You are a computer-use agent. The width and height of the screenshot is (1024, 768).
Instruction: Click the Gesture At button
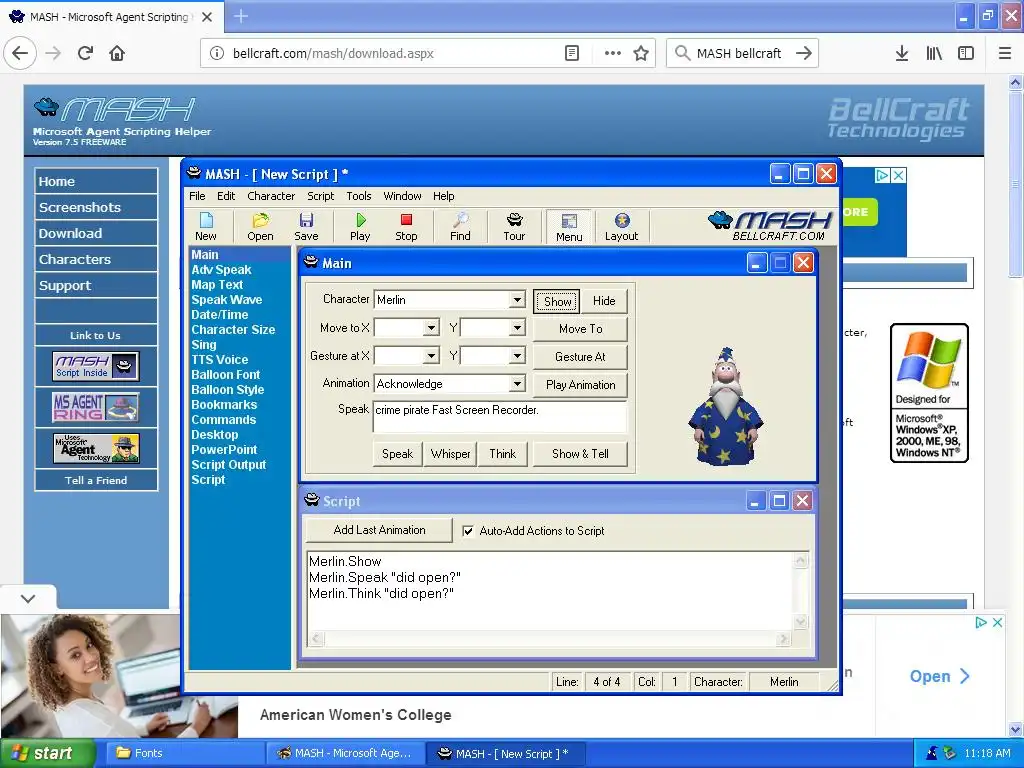pyautogui.click(x=581, y=357)
